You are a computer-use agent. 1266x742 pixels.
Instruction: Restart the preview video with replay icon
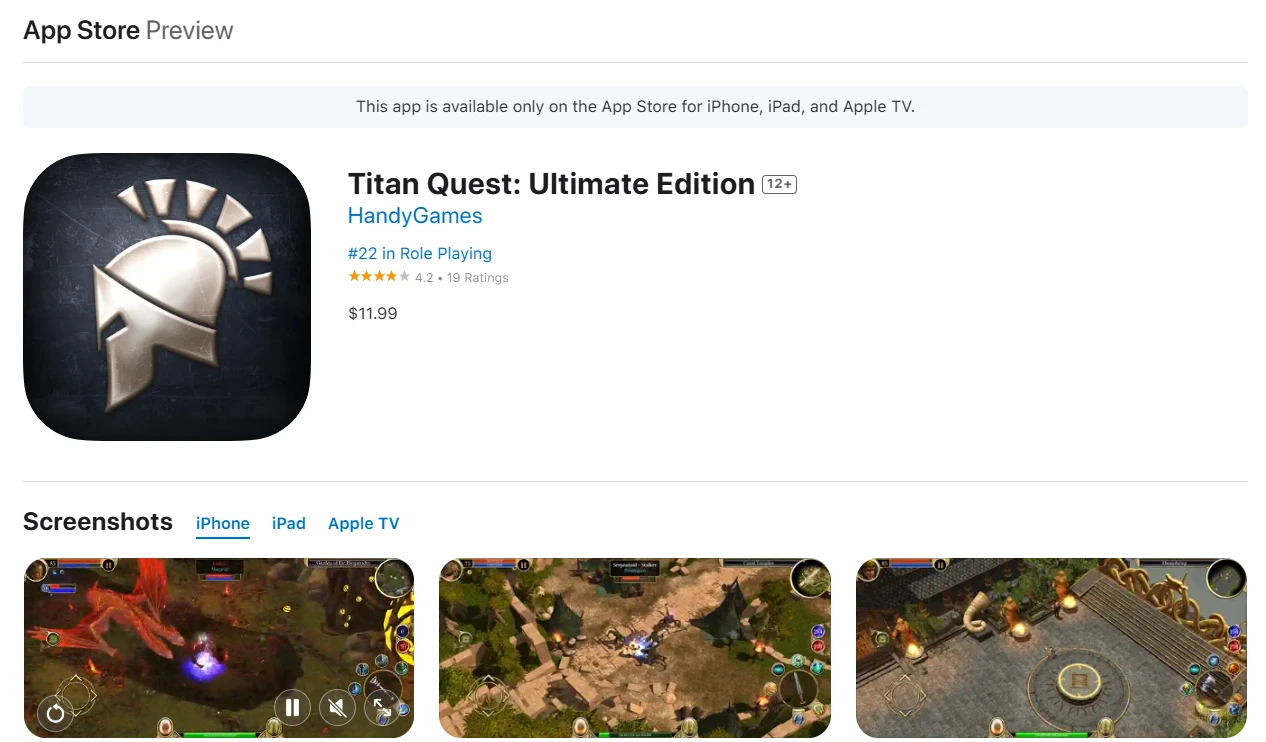pos(55,713)
